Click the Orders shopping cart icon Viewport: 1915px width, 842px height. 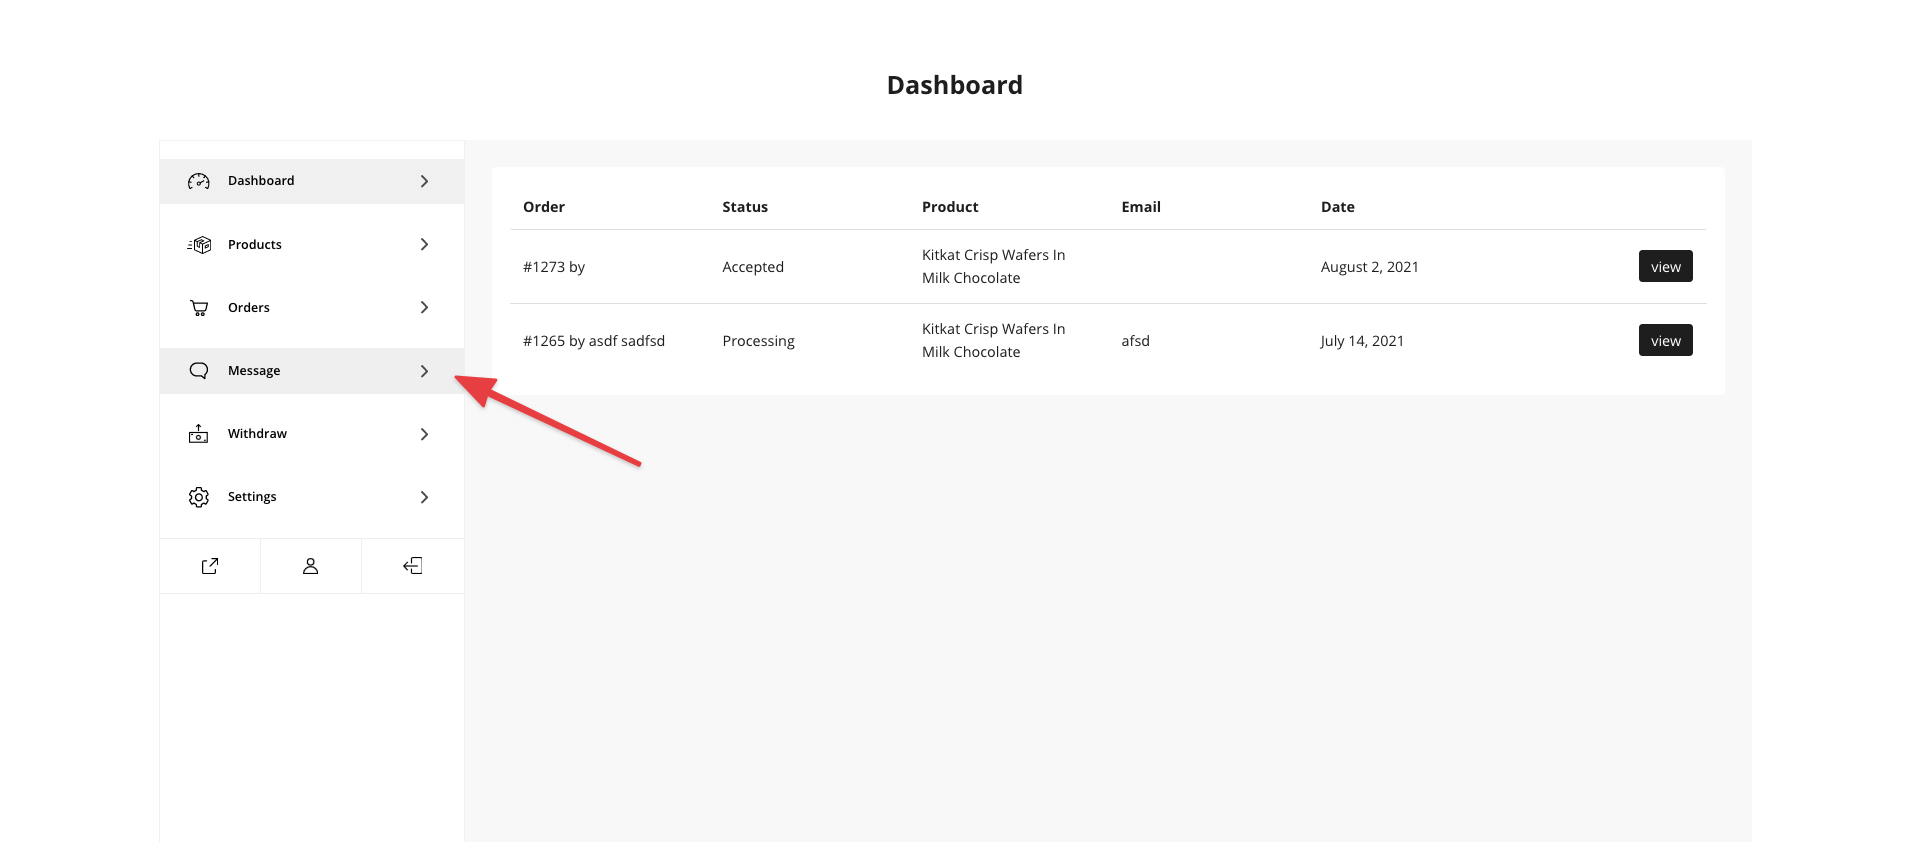pyautogui.click(x=199, y=308)
